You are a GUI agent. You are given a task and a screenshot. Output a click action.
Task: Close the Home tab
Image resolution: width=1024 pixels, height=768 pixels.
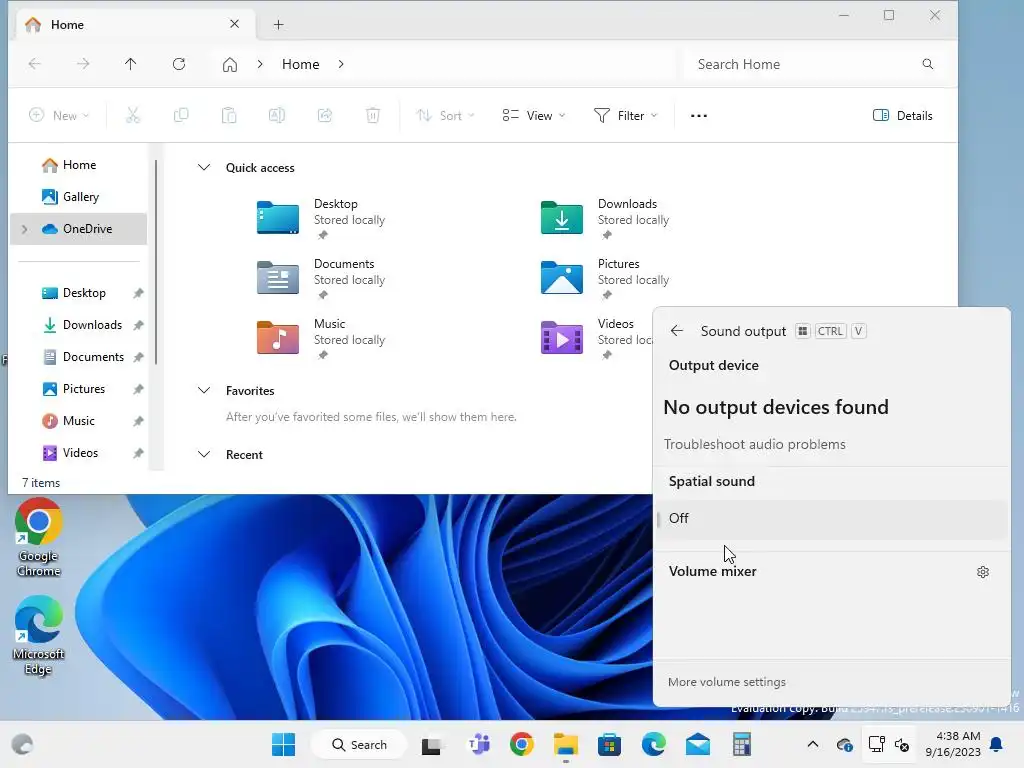234,24
